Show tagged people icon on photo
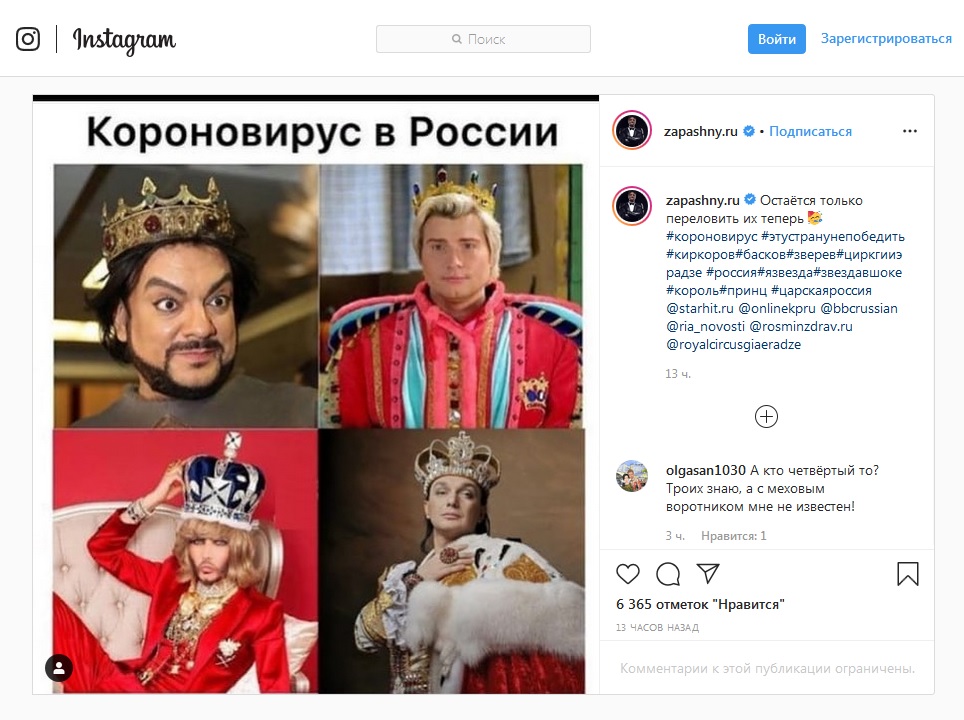964x720 pixels. (x=59, y=668)
